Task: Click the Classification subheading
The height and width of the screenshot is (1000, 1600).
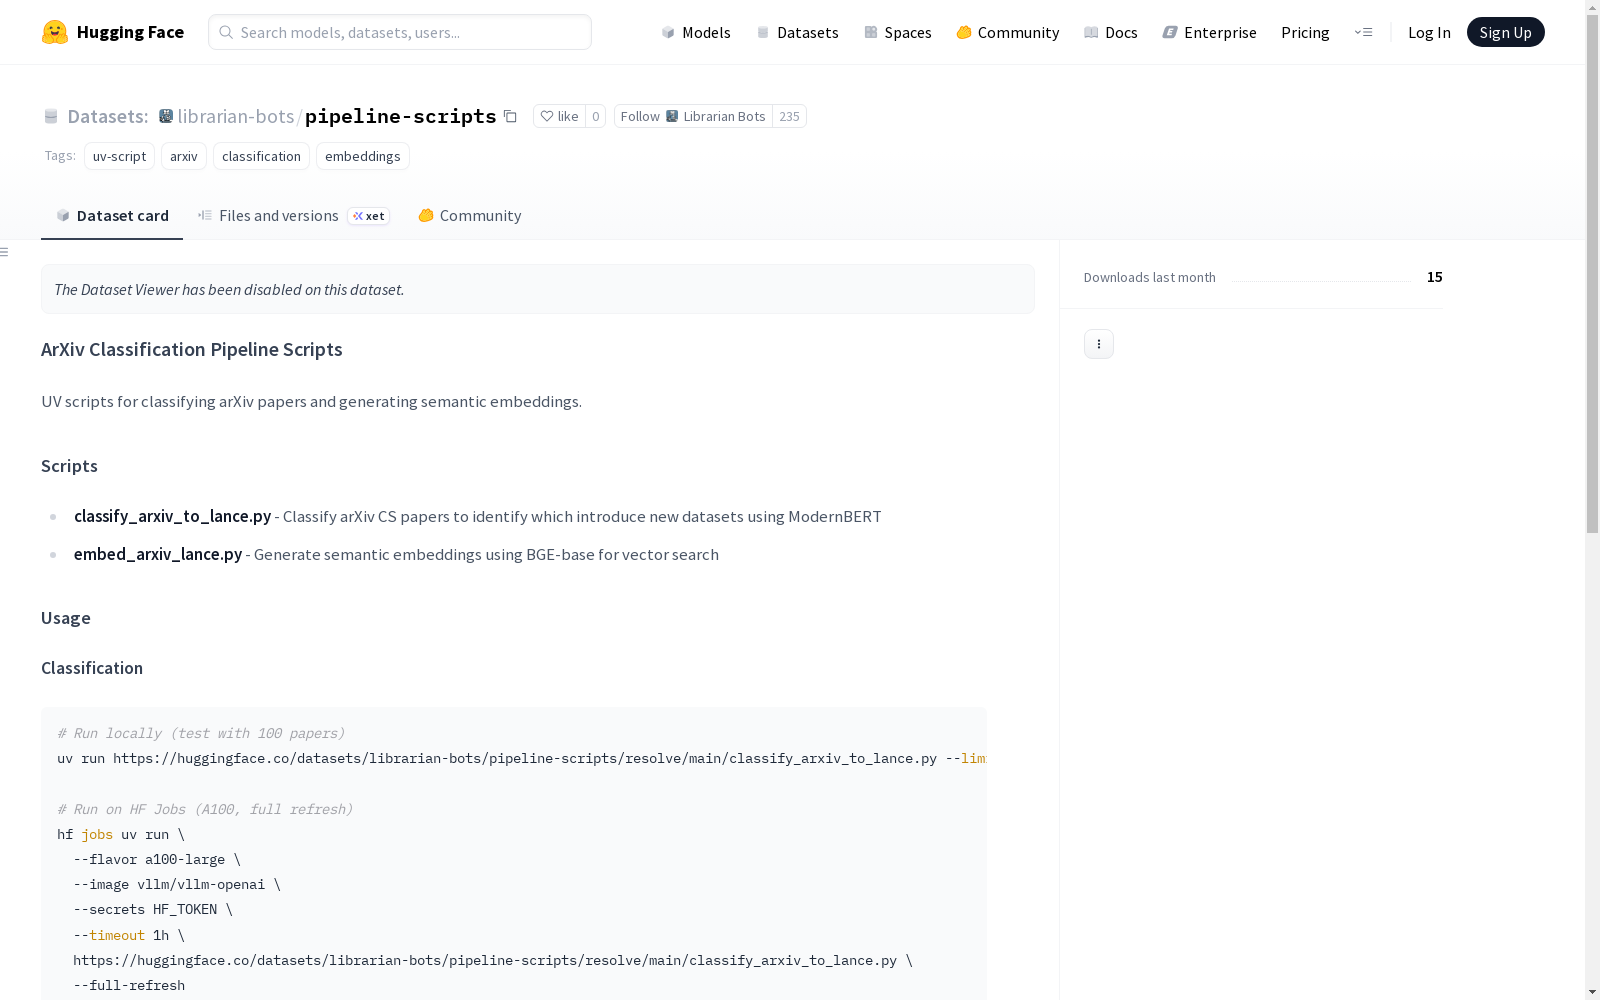Action: click(92, 668)
